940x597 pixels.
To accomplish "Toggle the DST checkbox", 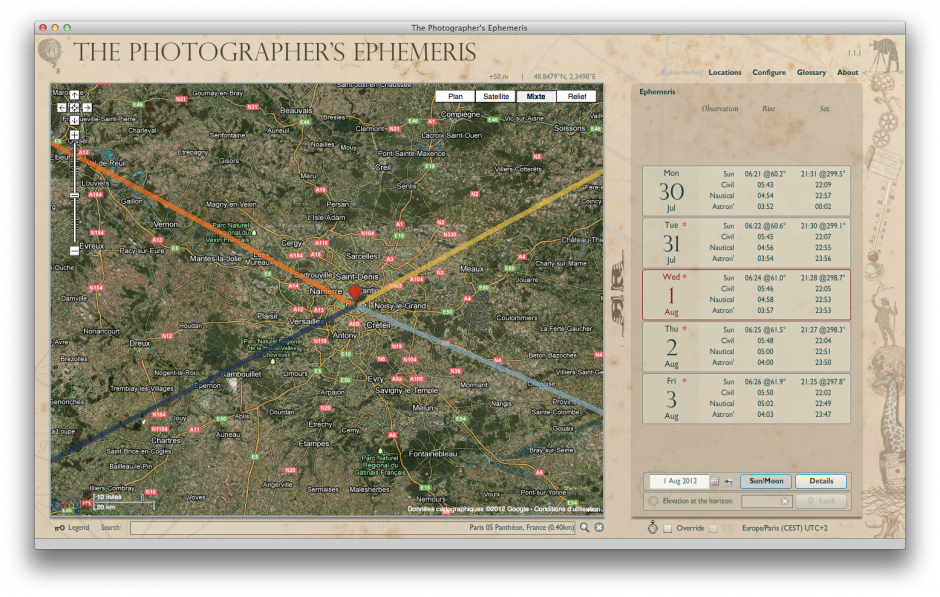I will 713,528.
